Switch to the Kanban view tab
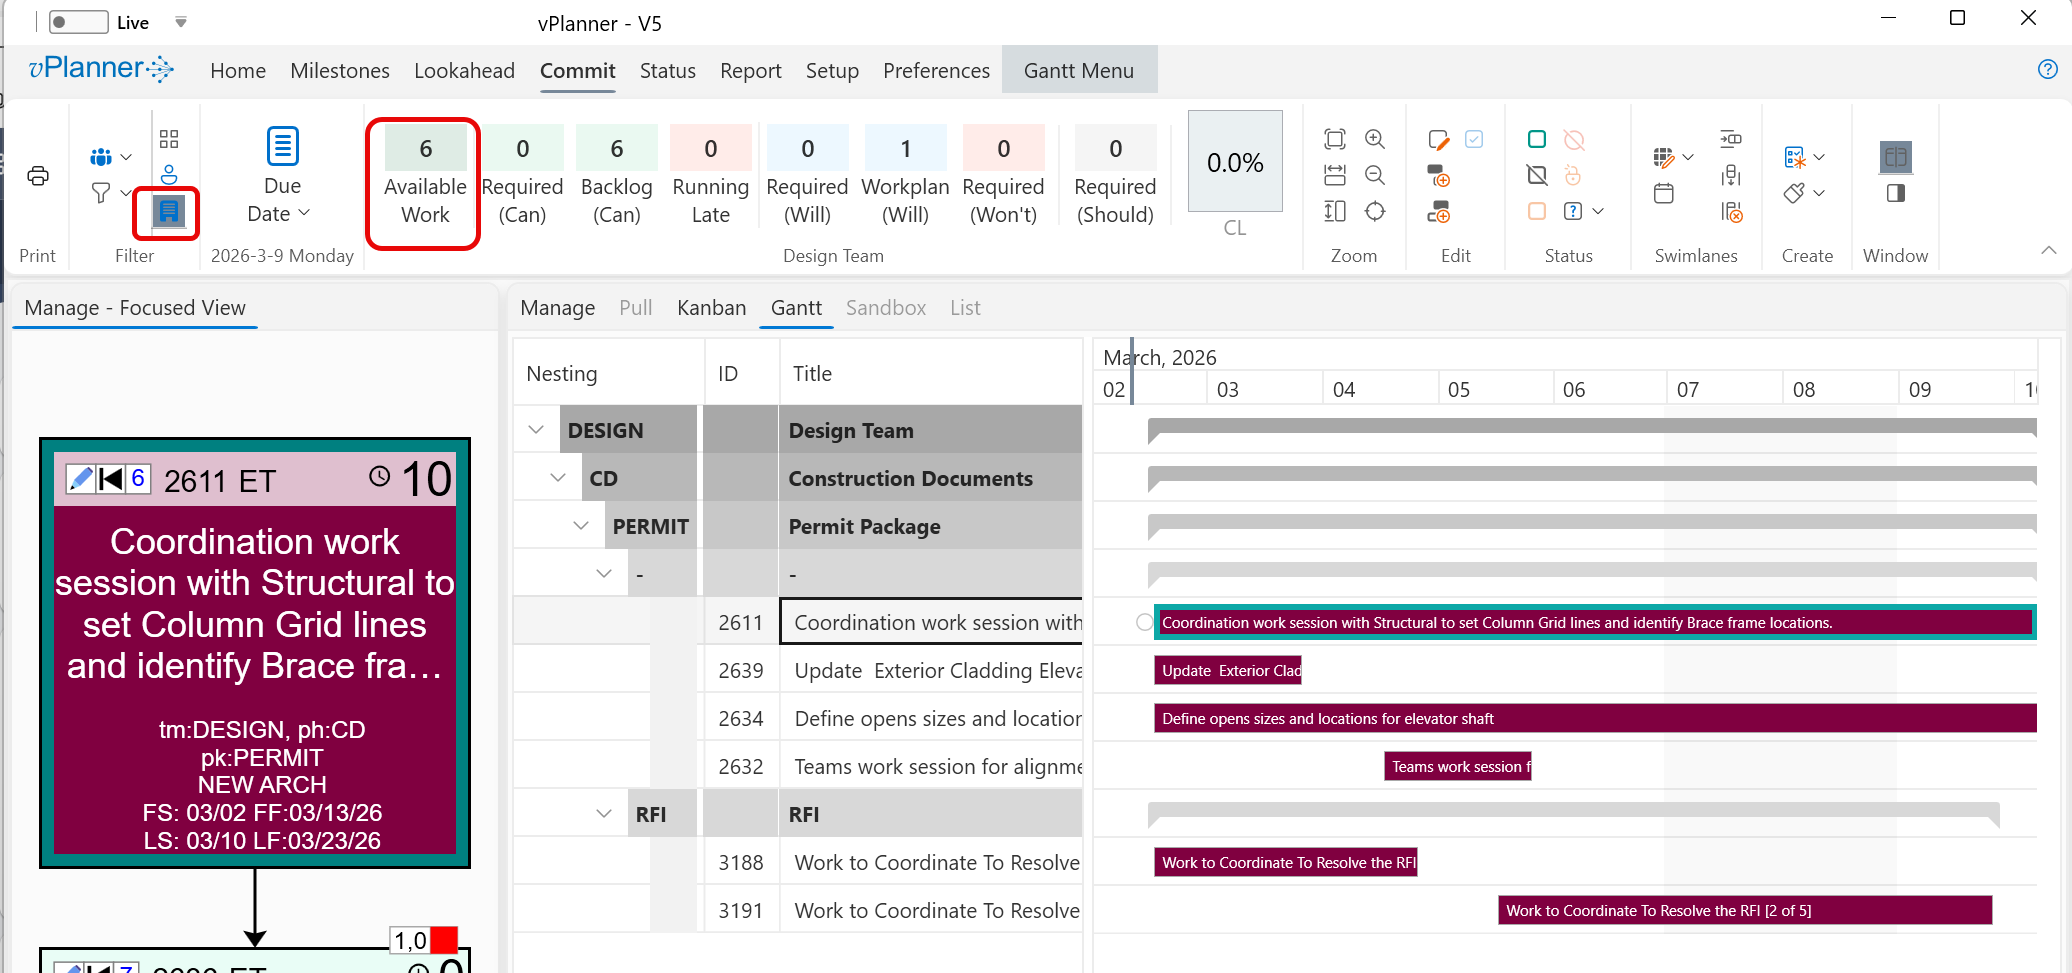The width and height of the screenshot is (2072, 973). [711, 308]
